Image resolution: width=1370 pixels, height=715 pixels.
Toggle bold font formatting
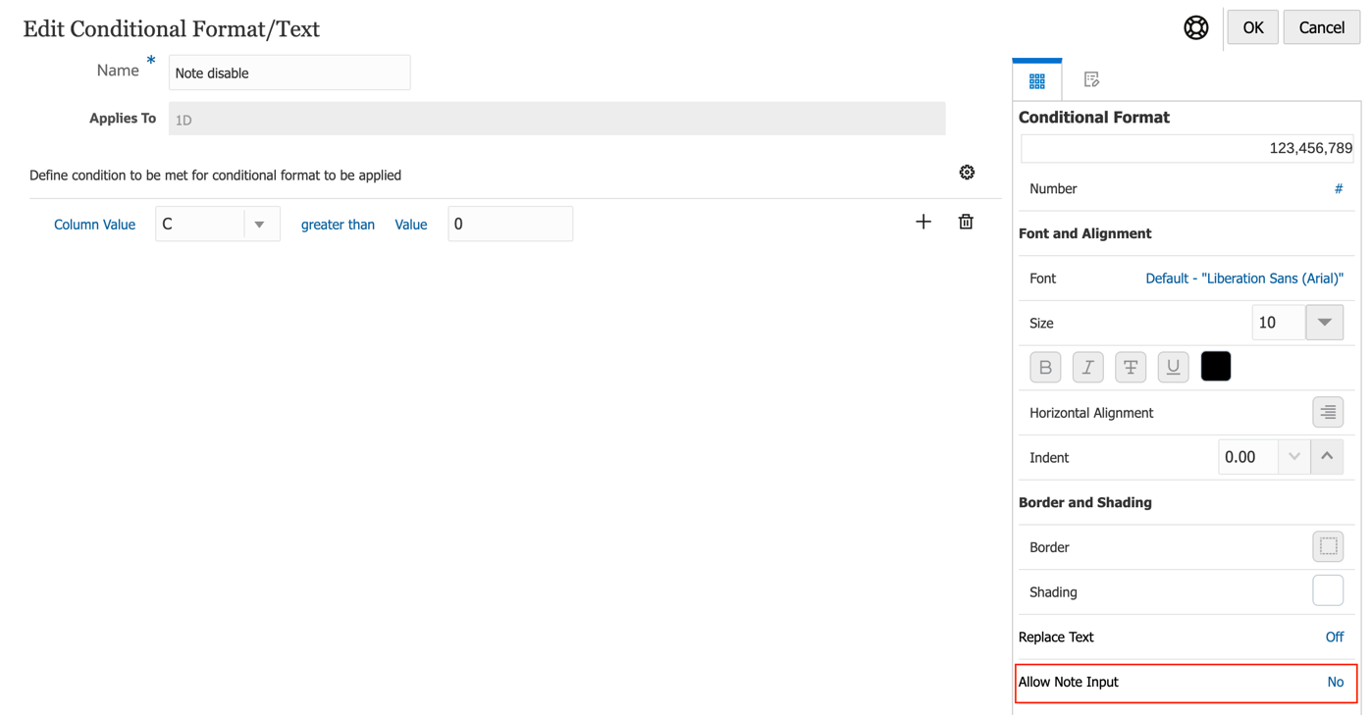[x=1045, y=368]
